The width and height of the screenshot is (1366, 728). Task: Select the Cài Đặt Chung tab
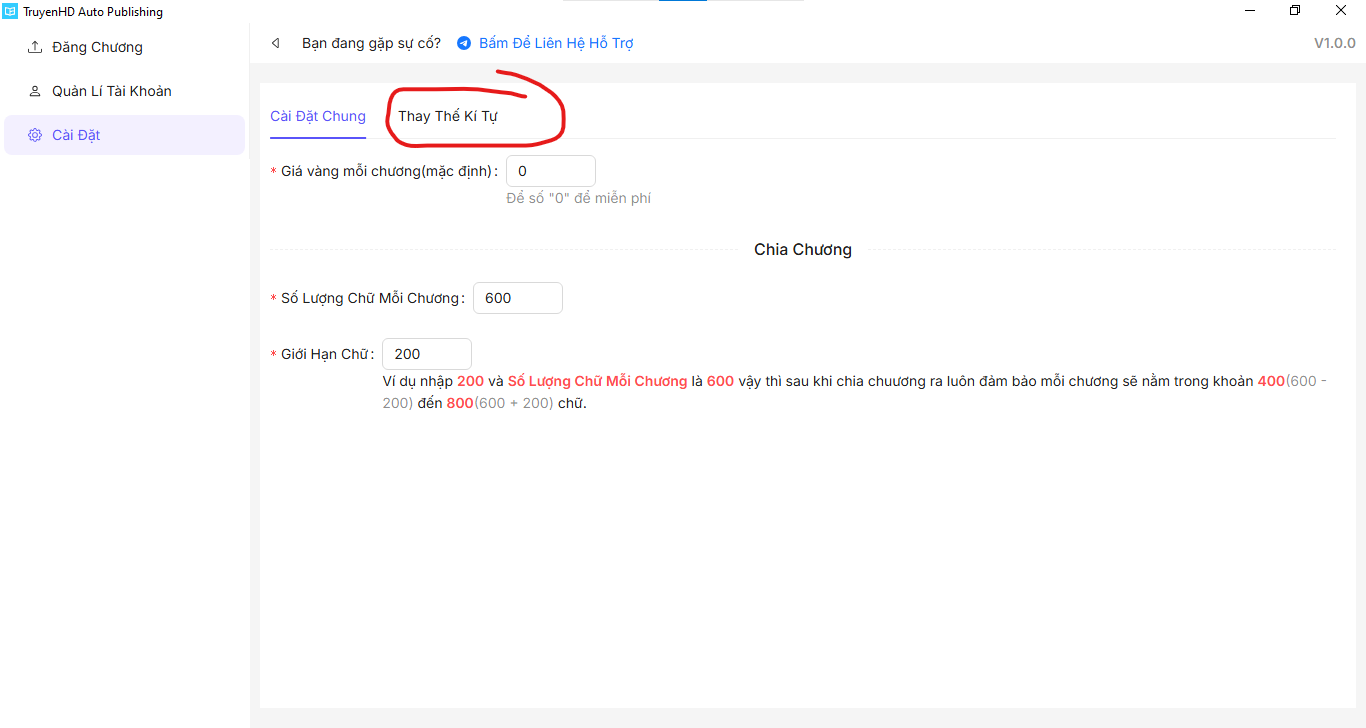tap(318, 116)
